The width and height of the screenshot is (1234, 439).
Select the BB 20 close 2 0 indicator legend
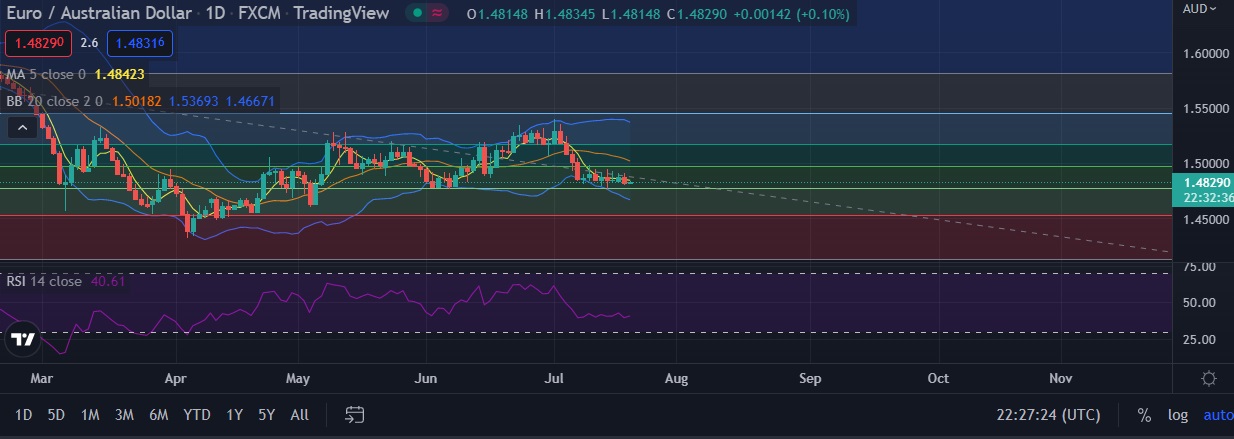click(55, 101)
